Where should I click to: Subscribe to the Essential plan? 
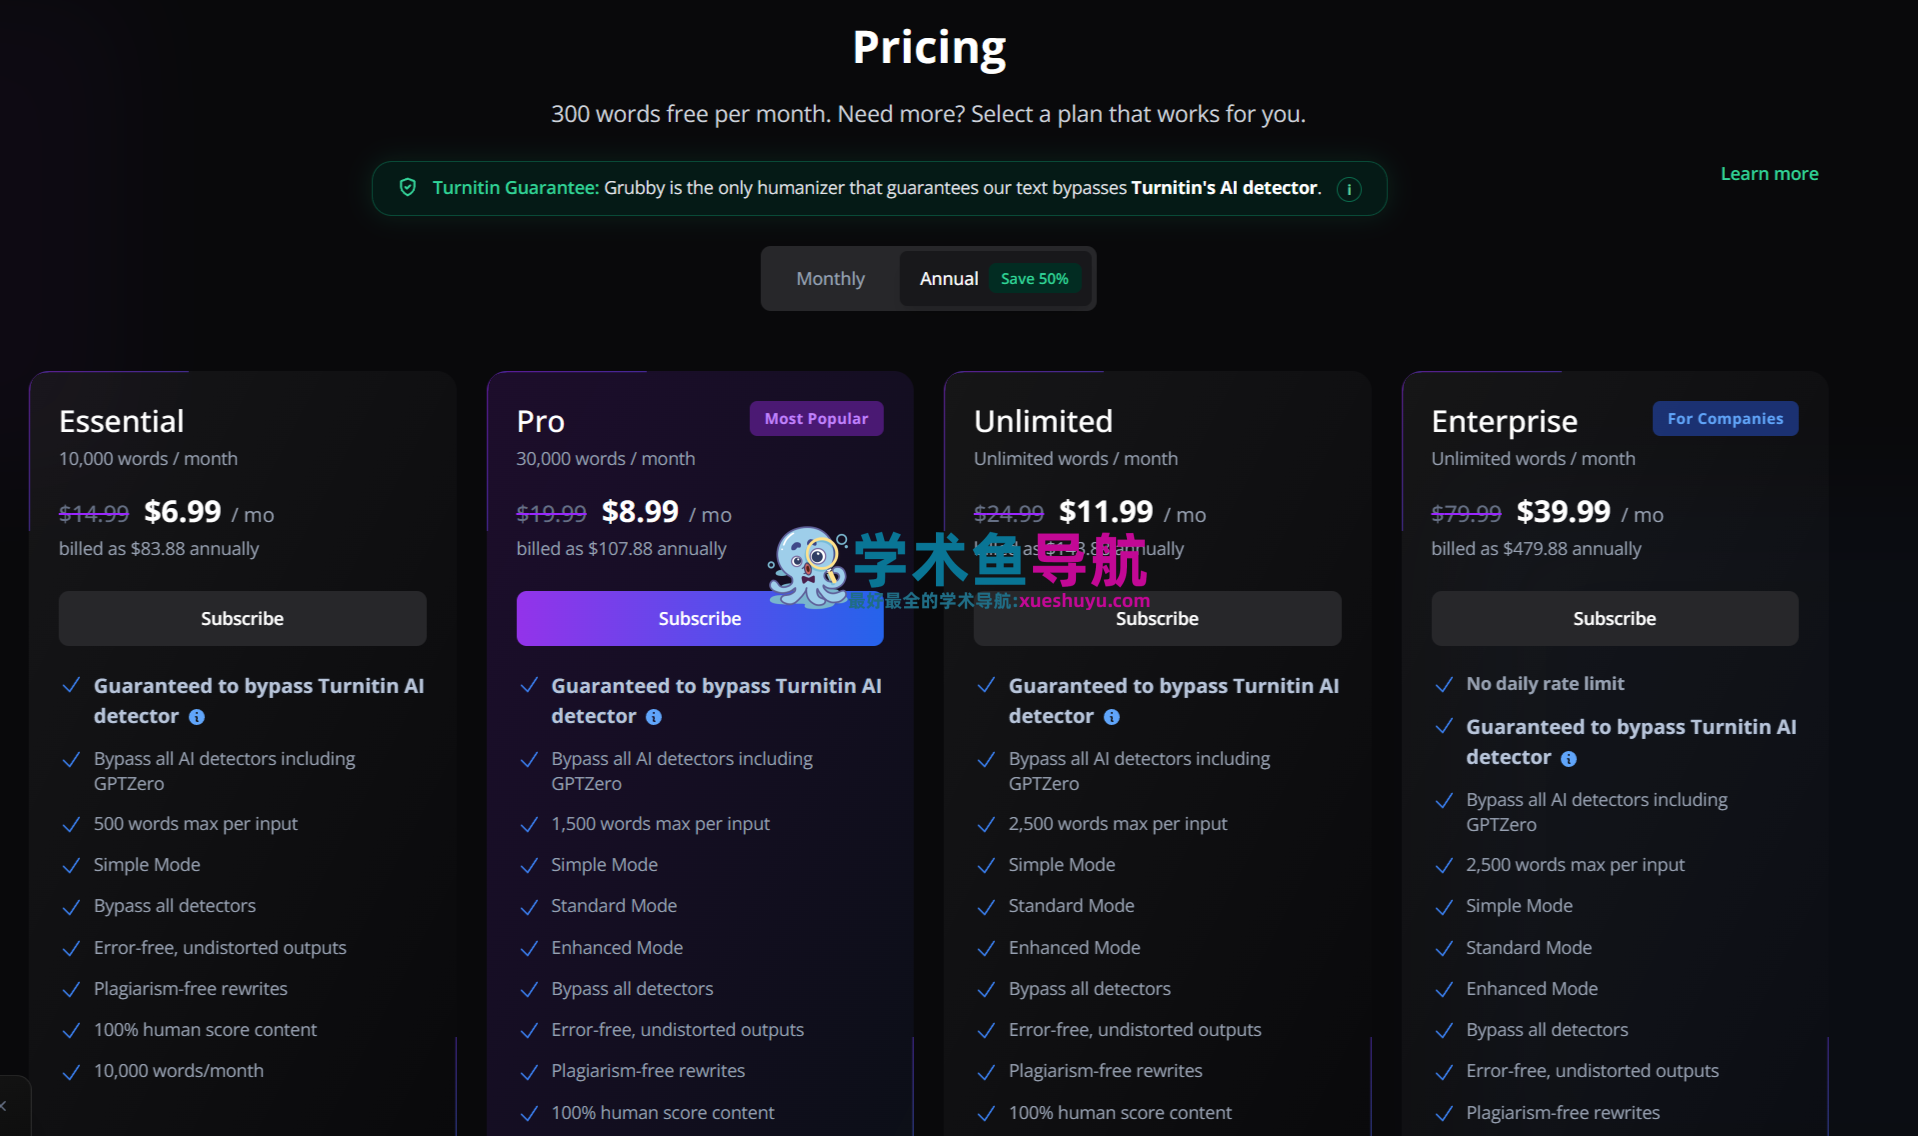242,619
